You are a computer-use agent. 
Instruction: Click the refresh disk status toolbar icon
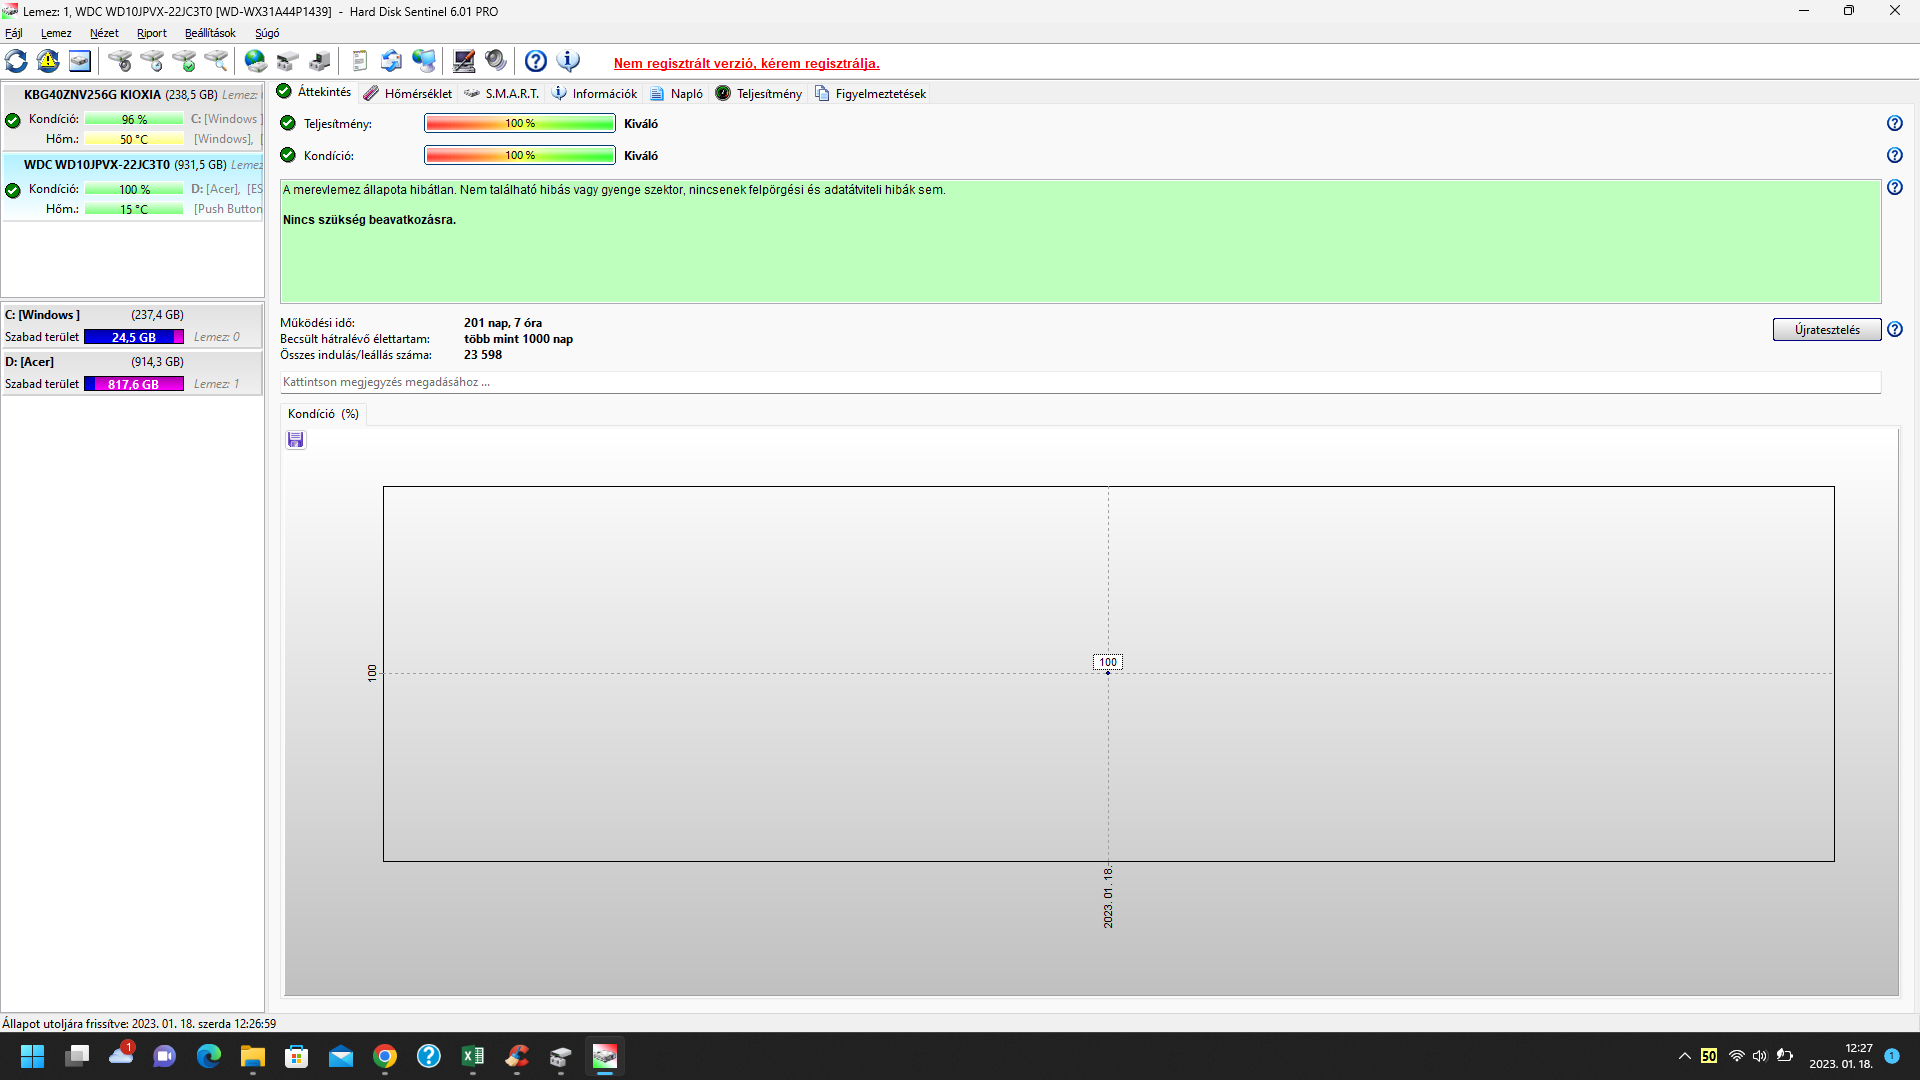tap(17, 61)
